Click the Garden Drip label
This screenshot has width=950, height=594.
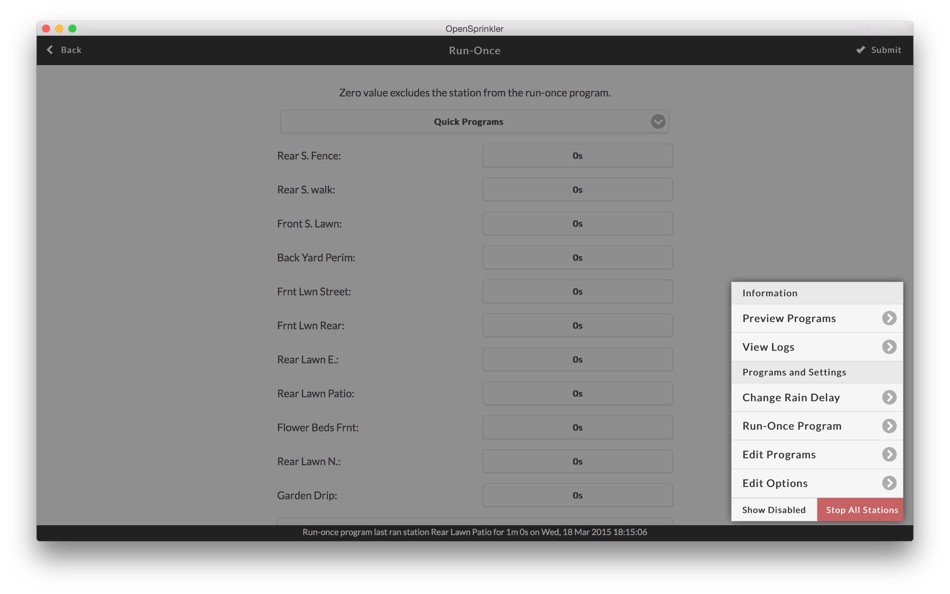(307, 495)
